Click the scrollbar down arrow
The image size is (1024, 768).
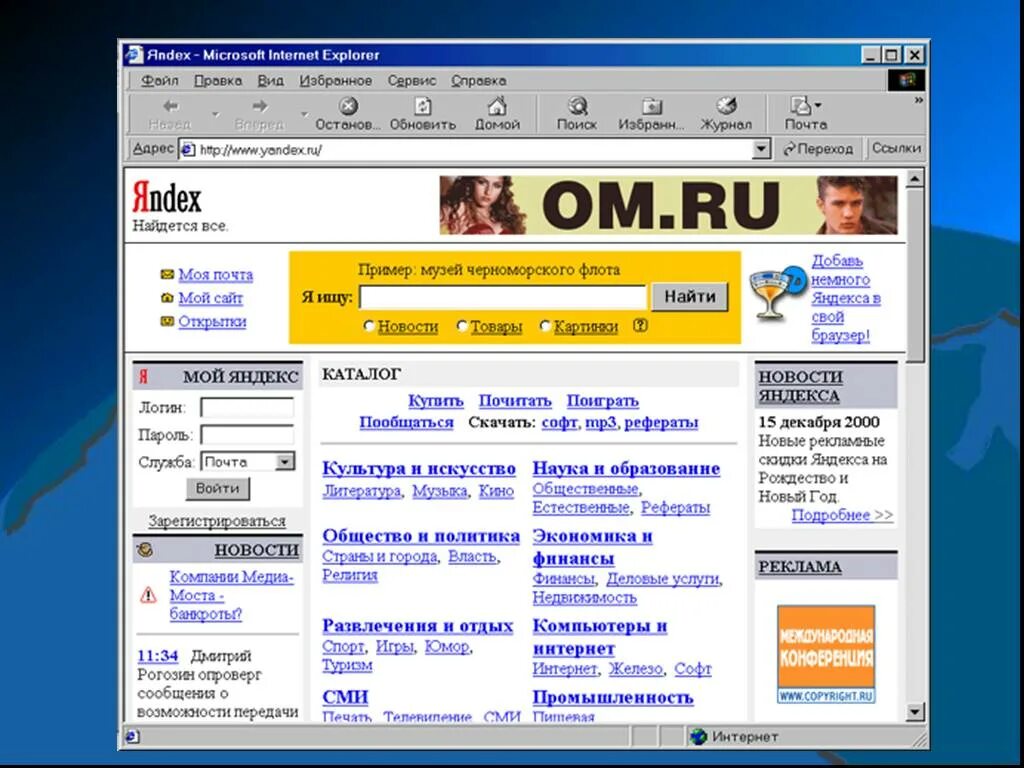click(x=915, y=712)
